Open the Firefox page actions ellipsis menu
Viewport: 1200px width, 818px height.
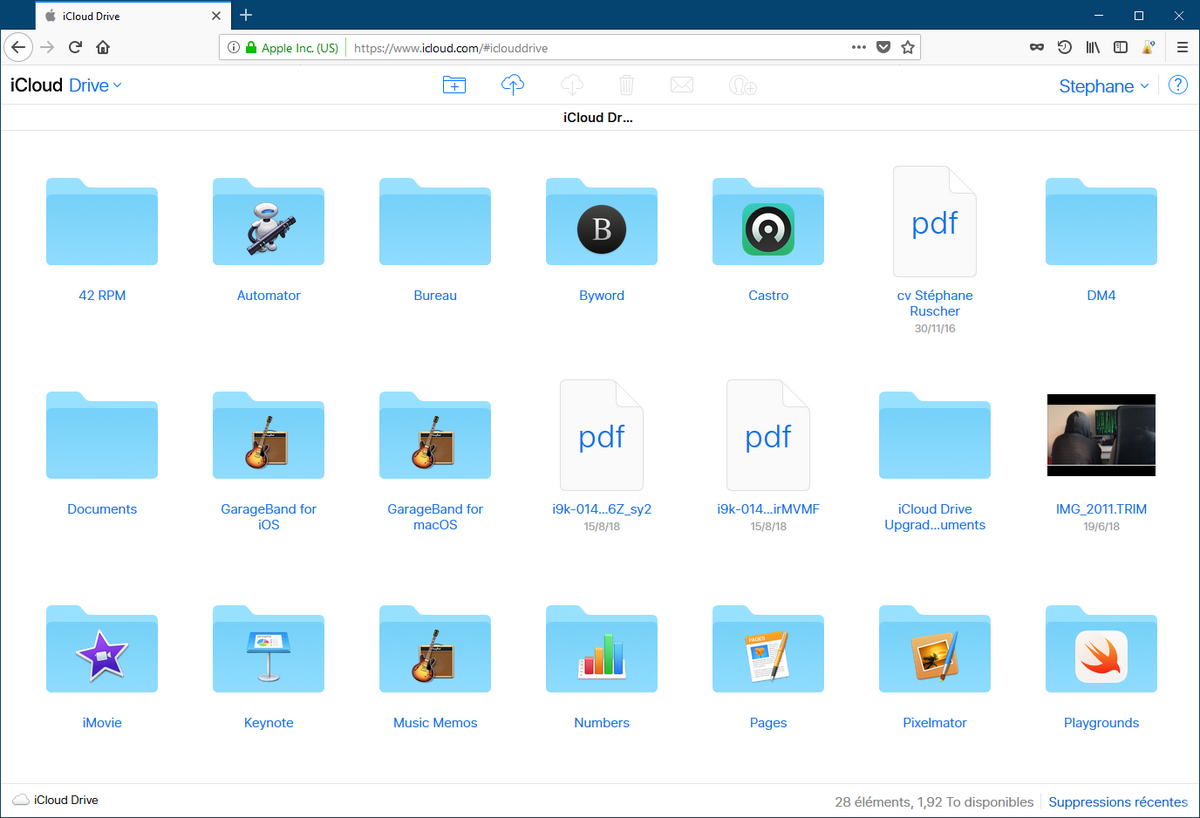[x=859, y=47]
